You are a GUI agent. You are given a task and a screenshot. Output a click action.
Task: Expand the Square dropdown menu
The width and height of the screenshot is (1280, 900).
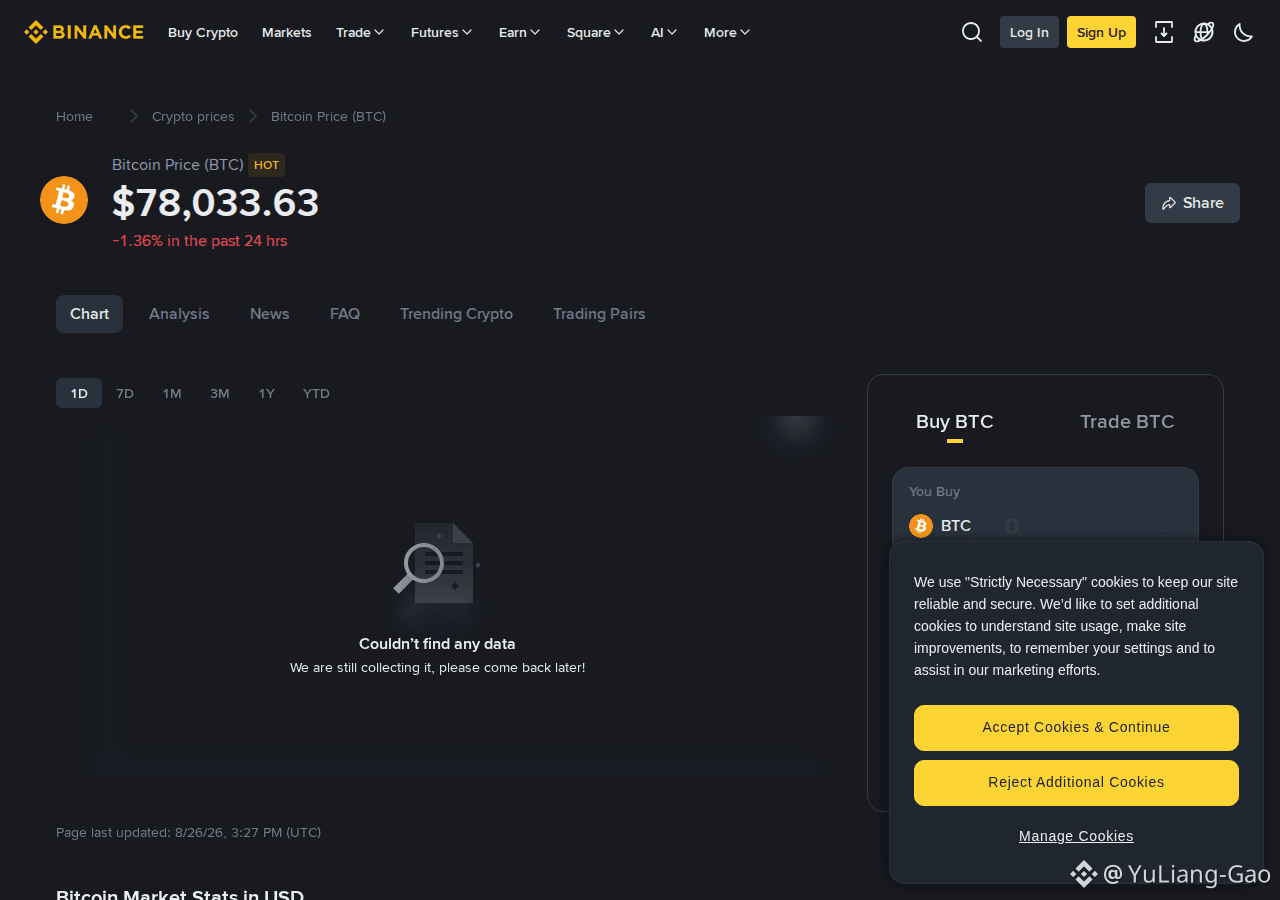(x=595, y=32)
